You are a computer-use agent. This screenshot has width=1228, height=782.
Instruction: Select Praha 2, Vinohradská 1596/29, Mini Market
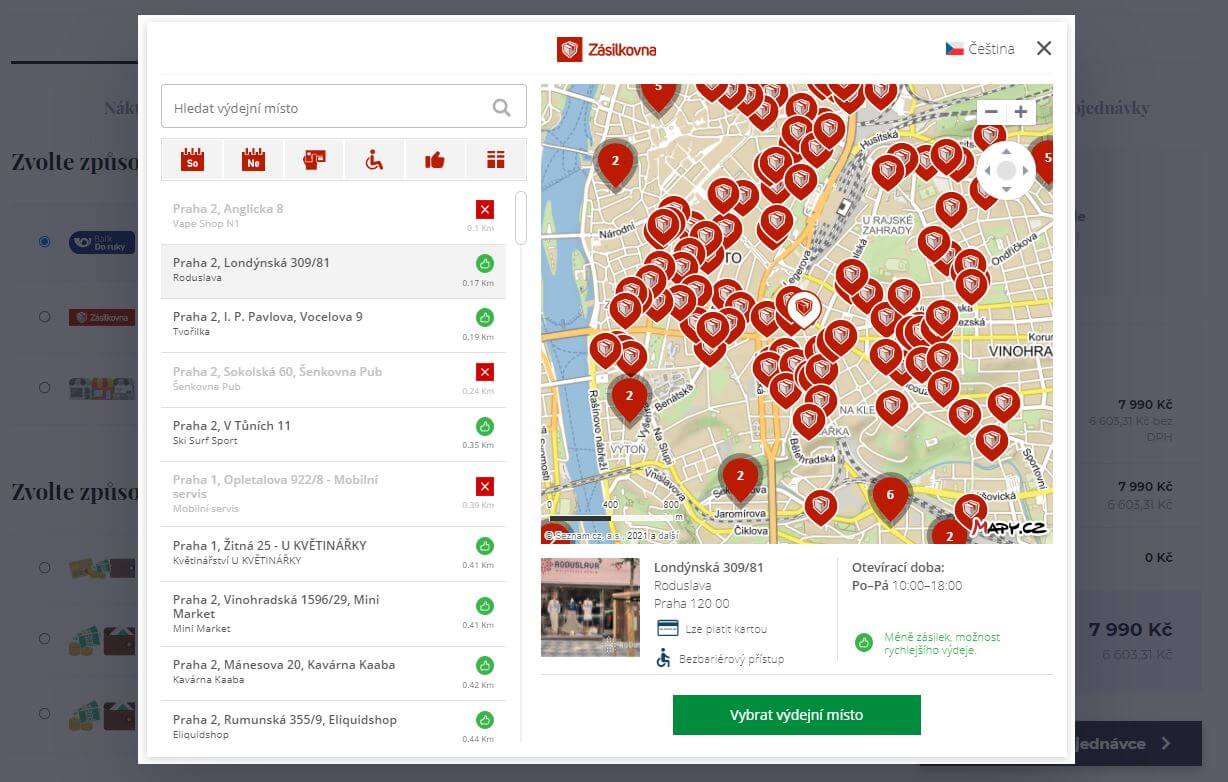(x=333, y=614)
